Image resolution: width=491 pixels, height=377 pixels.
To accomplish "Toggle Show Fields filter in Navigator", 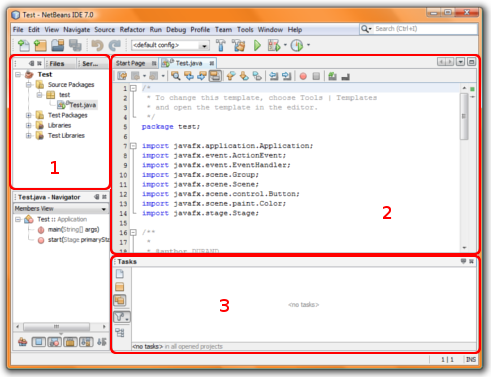I will [x=38, y=342].
